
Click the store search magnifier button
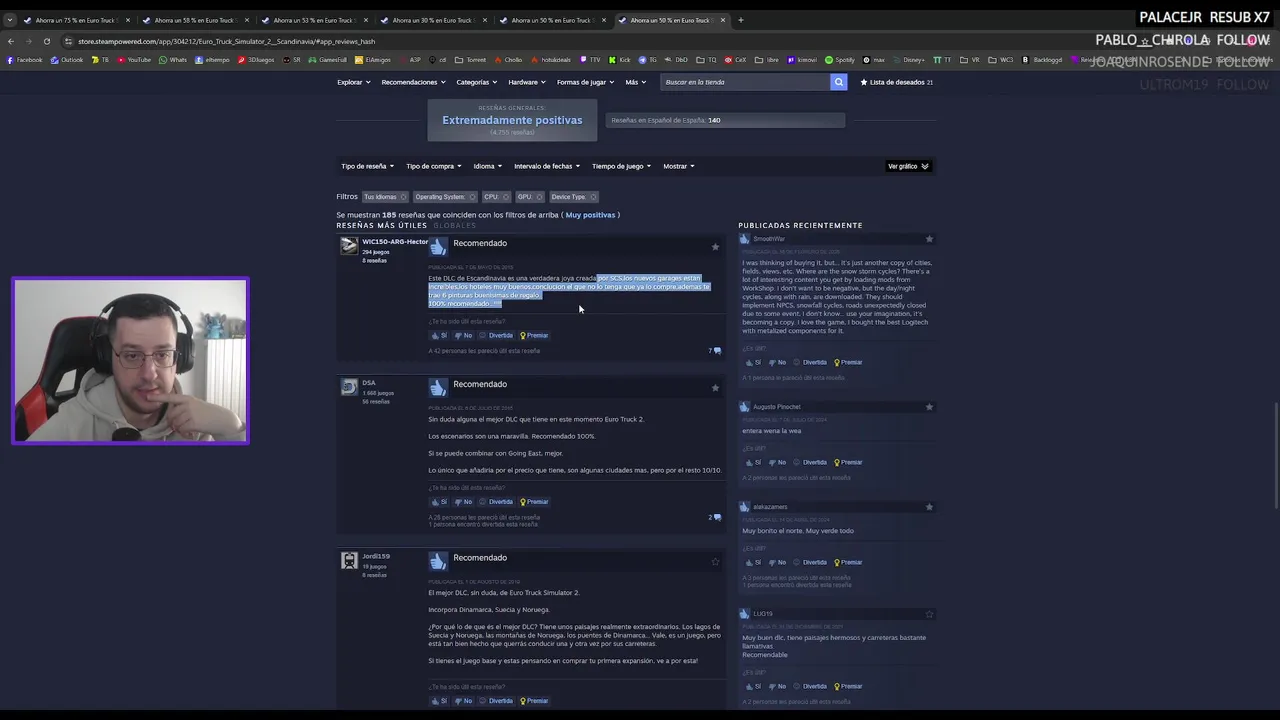tap(839, 82)
